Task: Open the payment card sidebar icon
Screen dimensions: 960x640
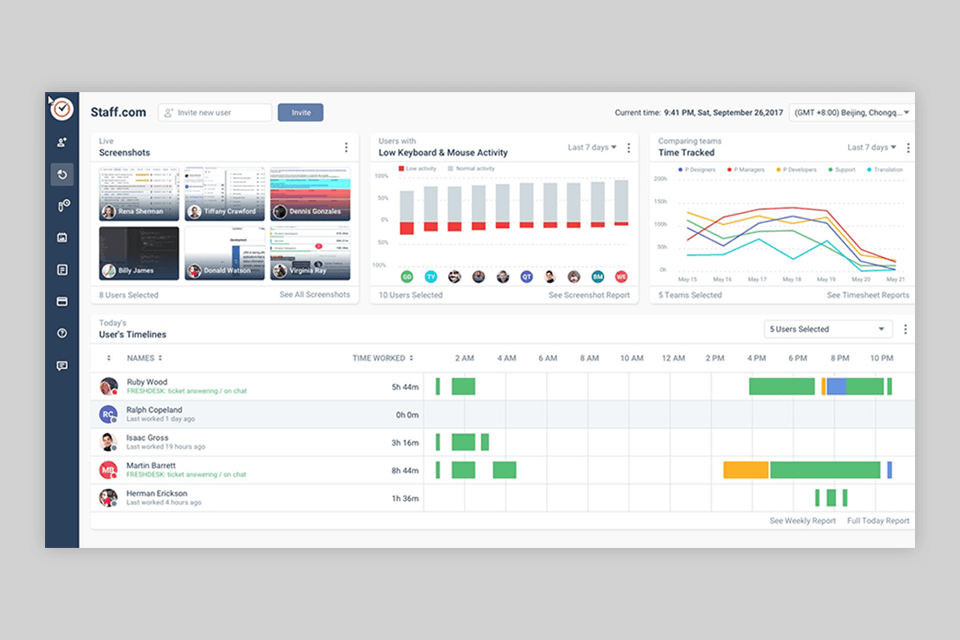Action: tap(62, 301)
